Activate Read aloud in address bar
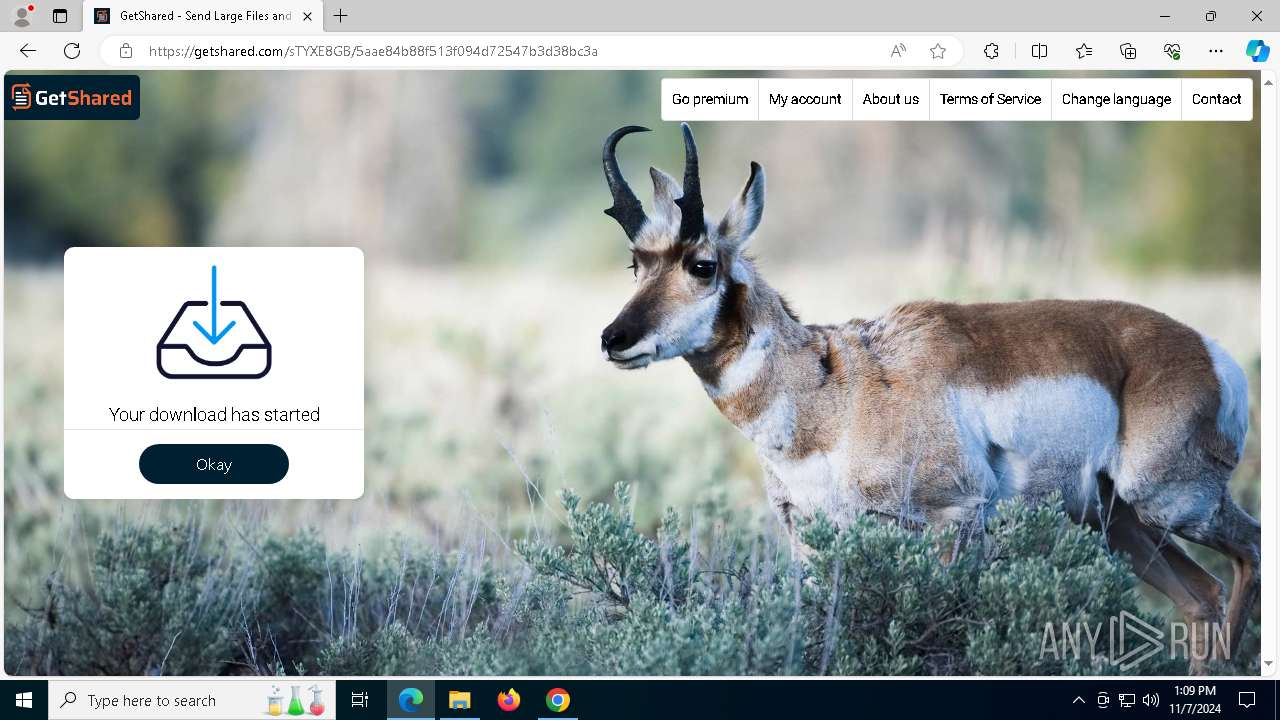Image resolution: width=1280 pixels, height=720 pixels. point(898,51)
